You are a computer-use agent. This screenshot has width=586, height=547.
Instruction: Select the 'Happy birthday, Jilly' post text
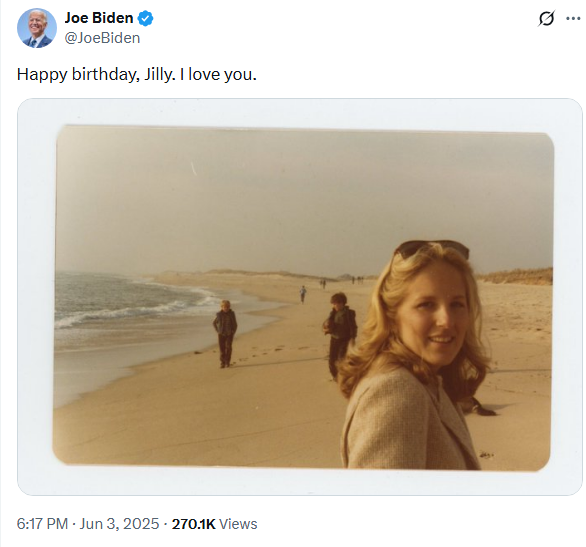(136, 74)
